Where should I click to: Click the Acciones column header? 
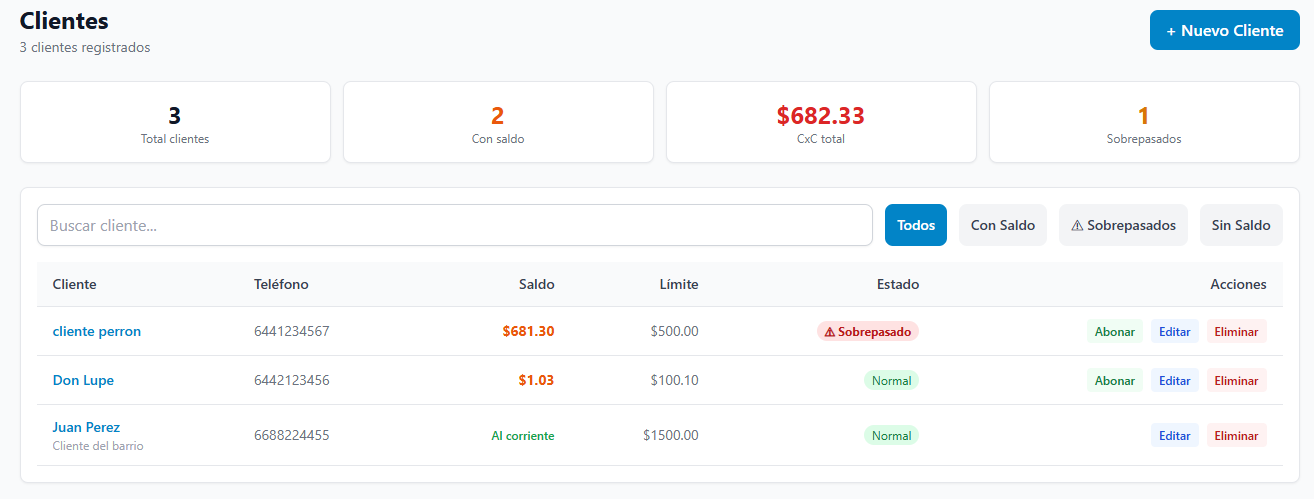point(1238,284)
